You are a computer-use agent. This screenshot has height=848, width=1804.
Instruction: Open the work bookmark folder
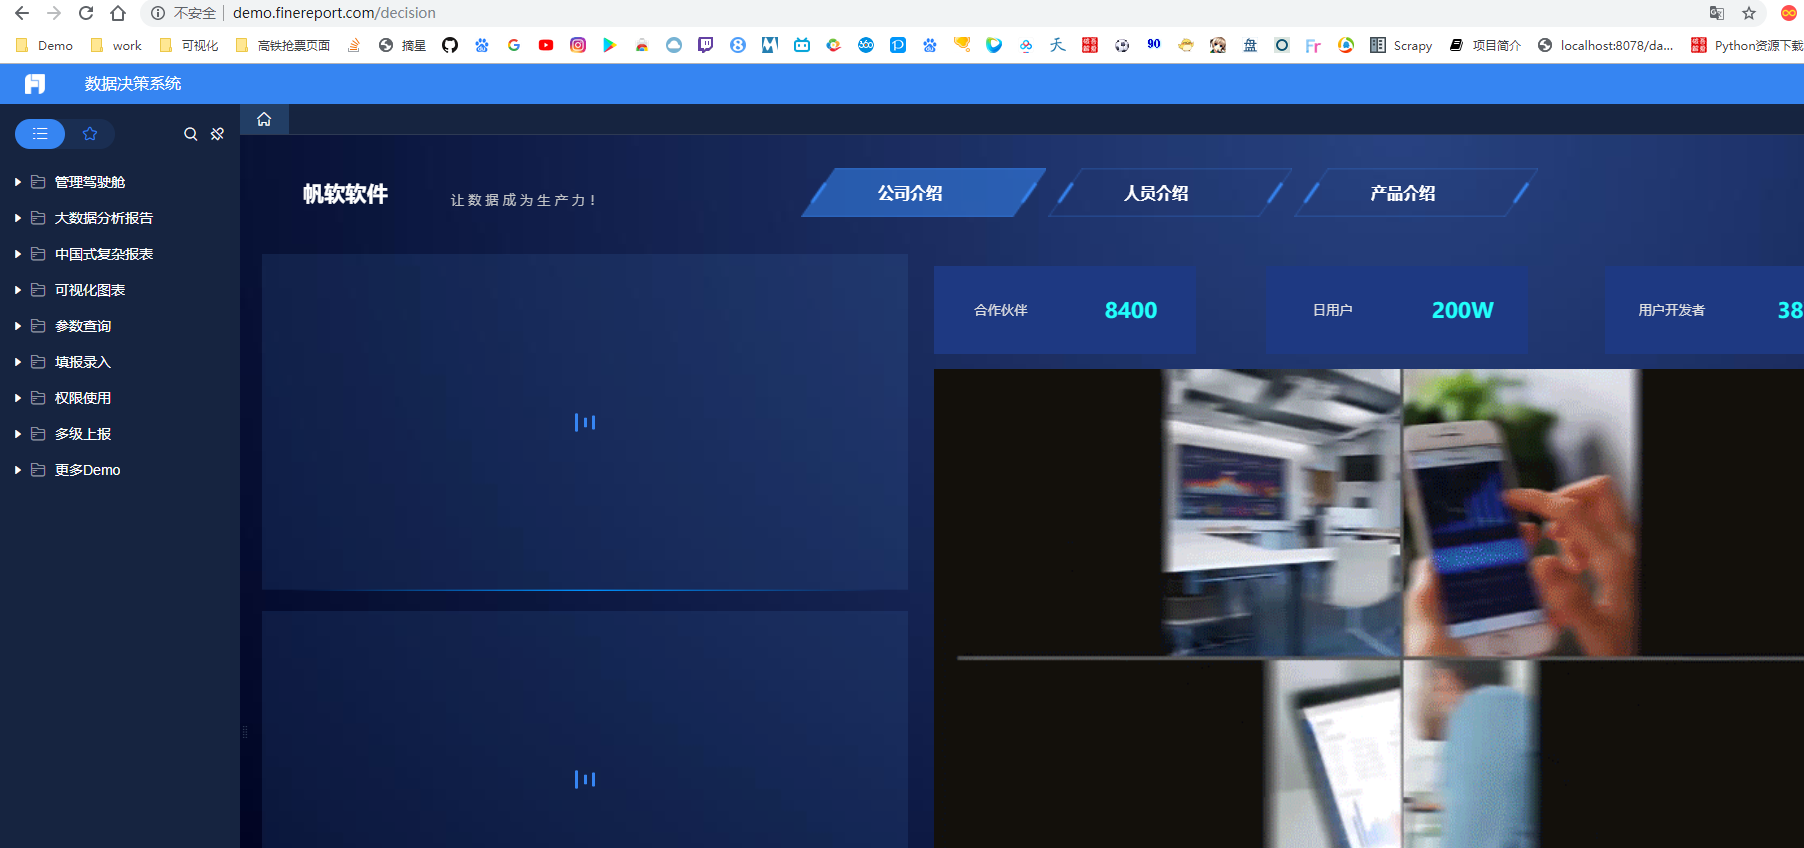pyautogui.click(x=116, y=45)
